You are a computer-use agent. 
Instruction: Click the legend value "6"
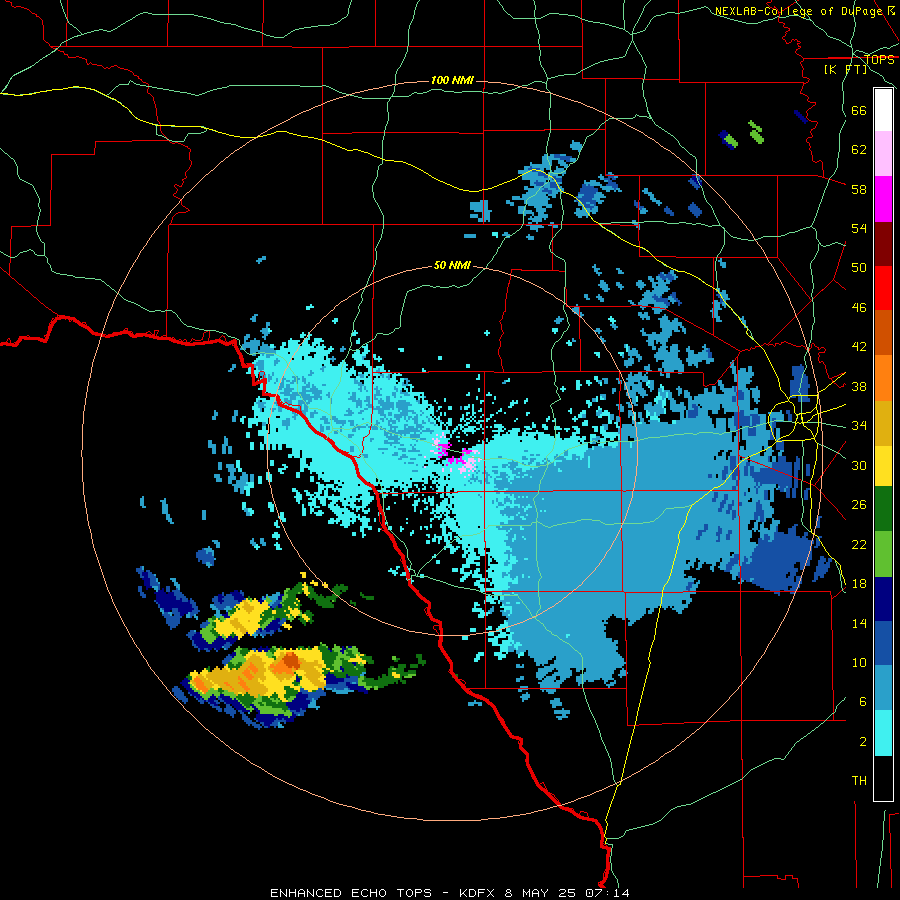click(x=863, y=702)
